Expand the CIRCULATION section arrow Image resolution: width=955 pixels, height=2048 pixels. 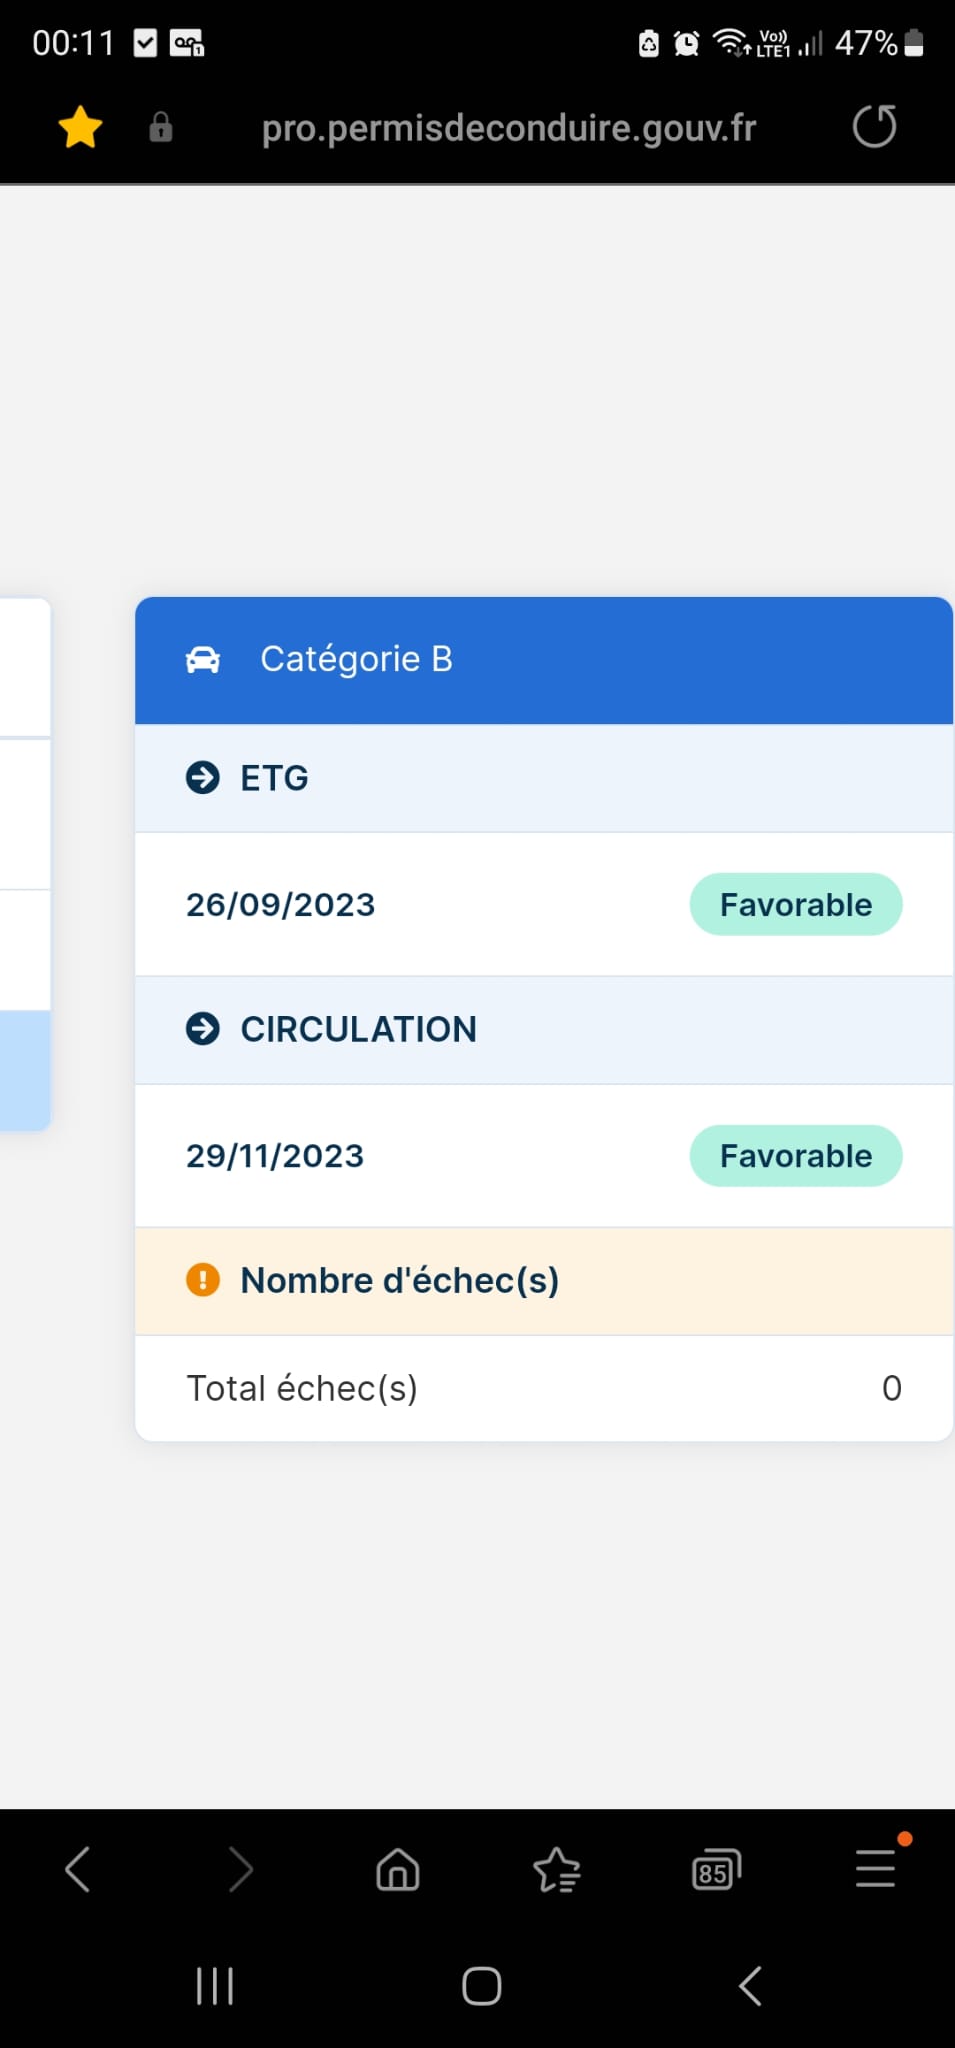click(x=203, y=1029)
